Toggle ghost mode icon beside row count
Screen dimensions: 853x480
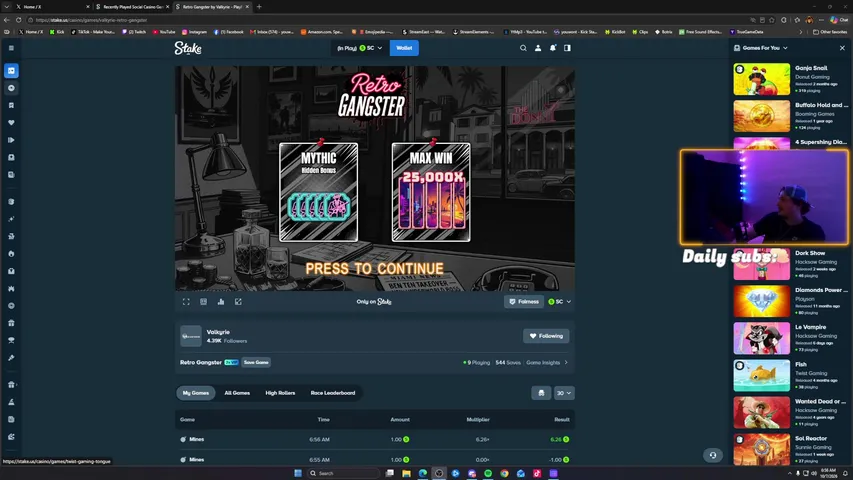pos(541,393)
